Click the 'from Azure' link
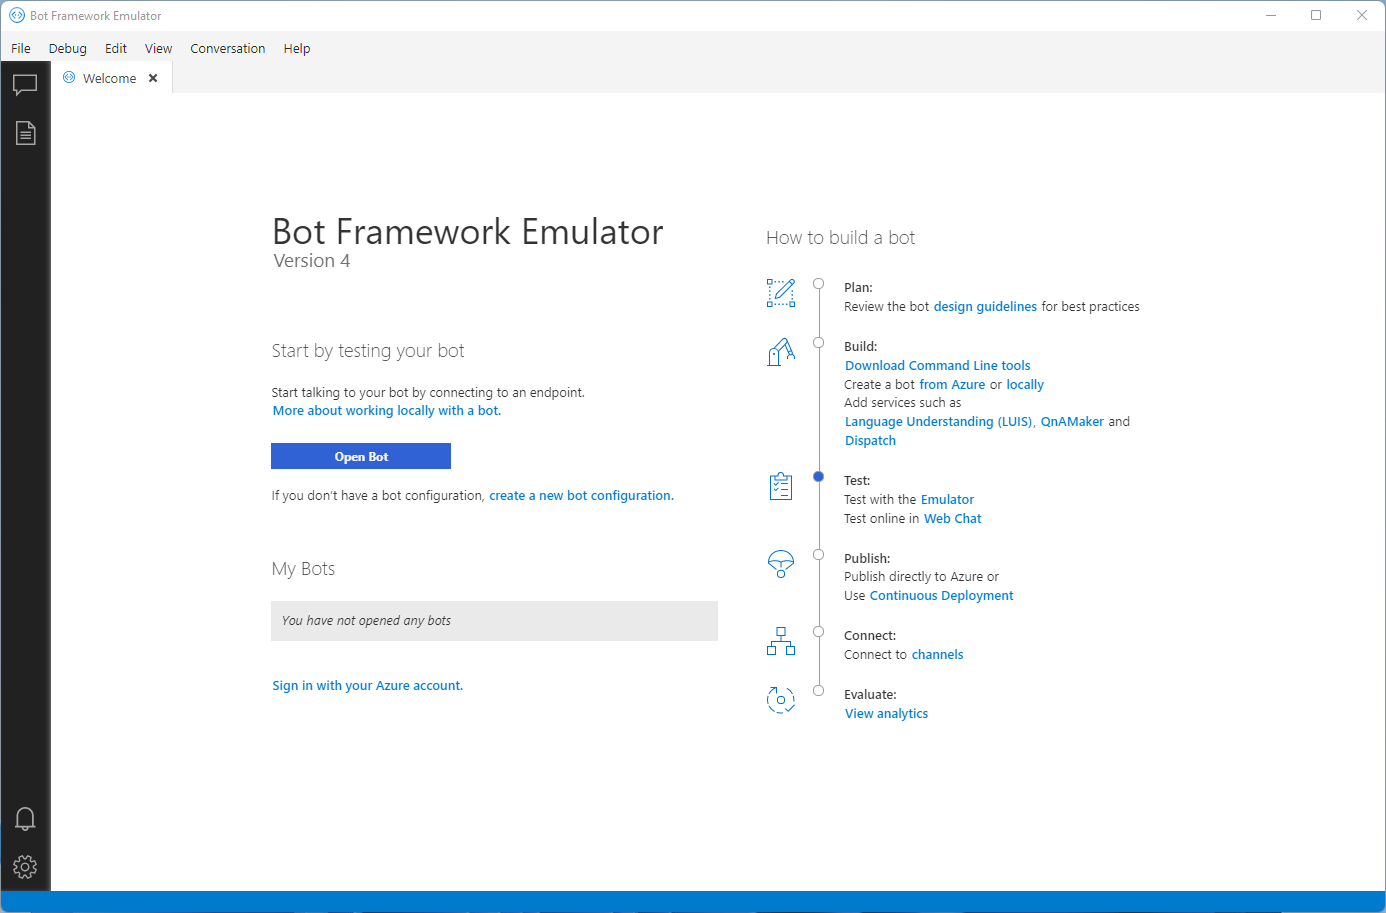This screenshot has height=913, width=1386. pyautogui.click(x=952, y=385)
